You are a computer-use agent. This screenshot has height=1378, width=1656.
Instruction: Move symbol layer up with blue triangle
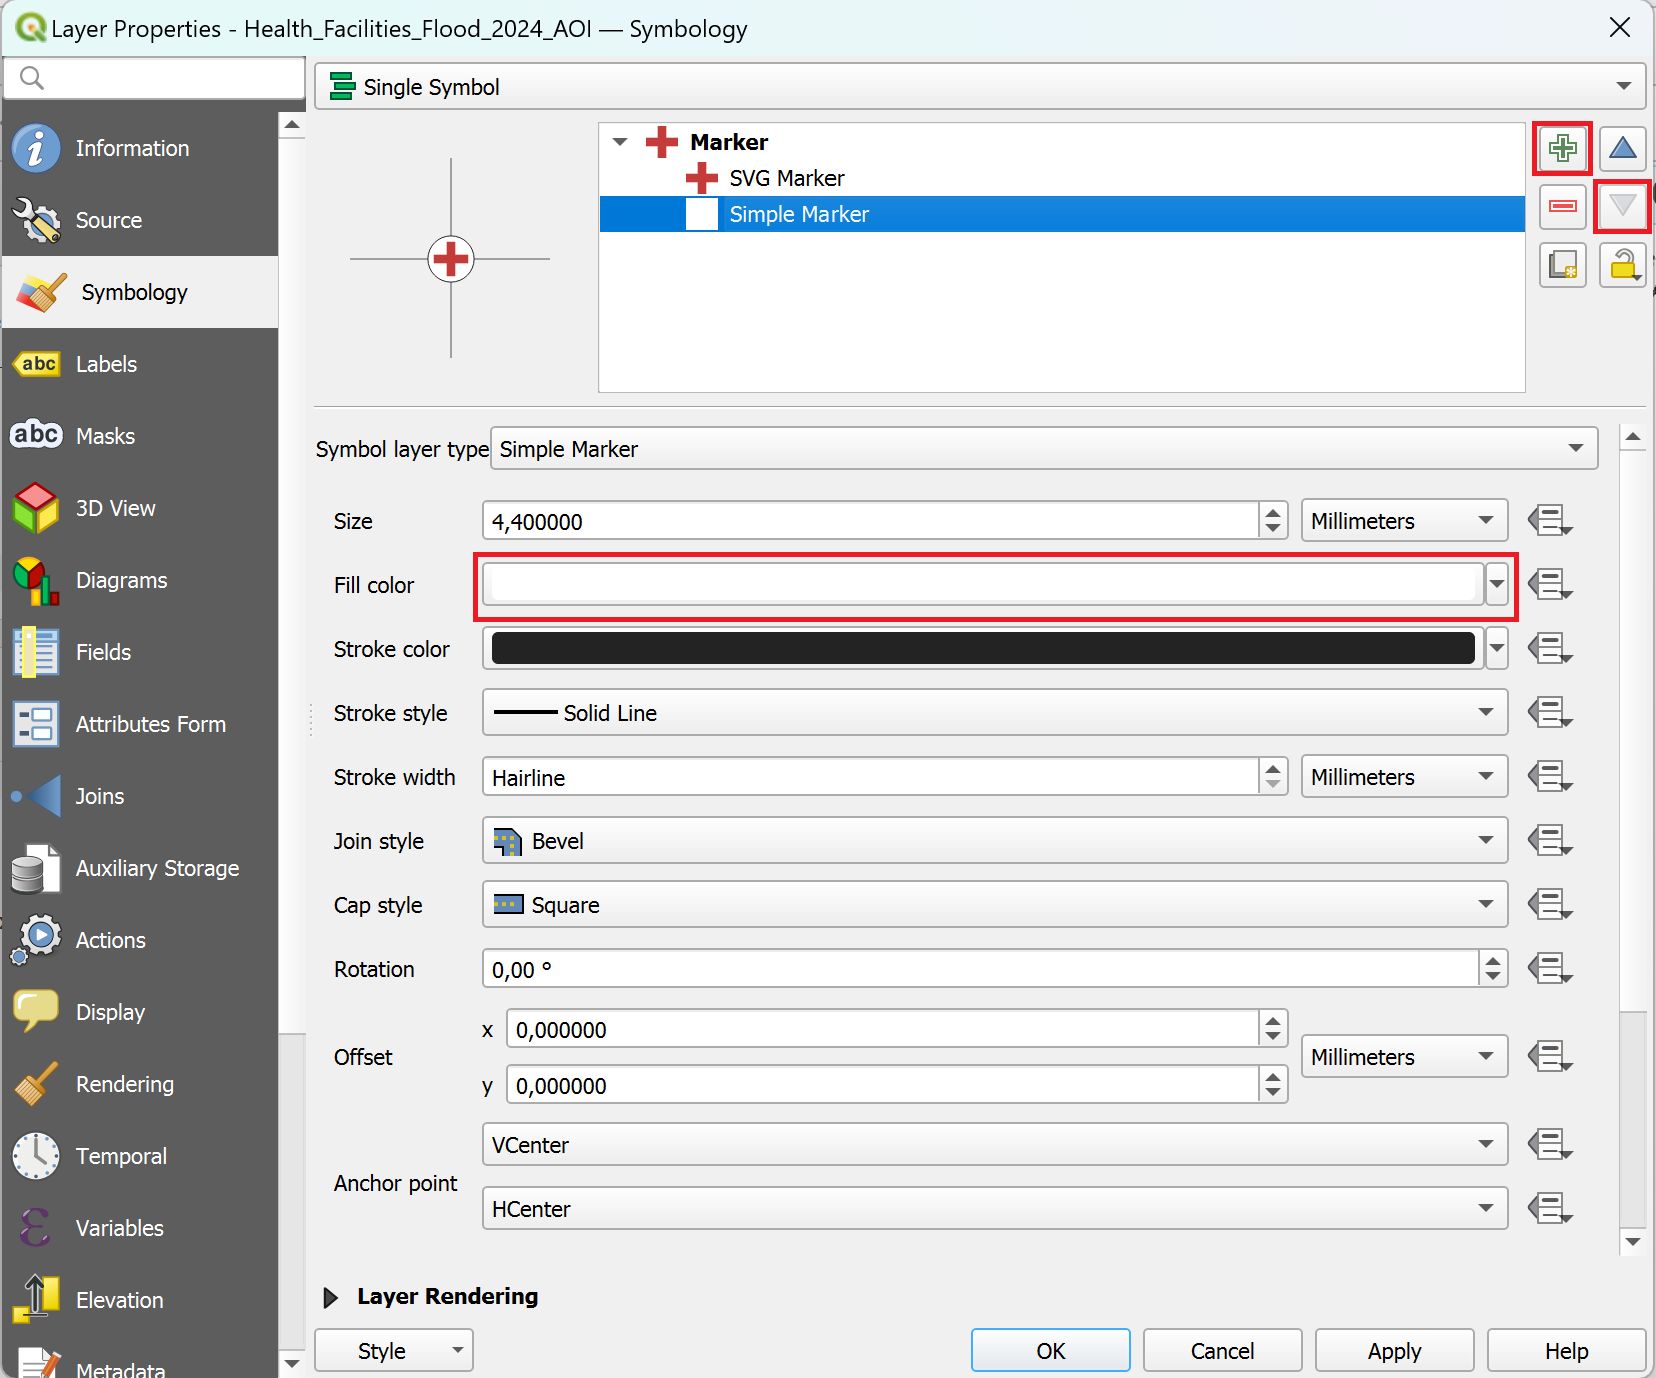point(1622,149)
